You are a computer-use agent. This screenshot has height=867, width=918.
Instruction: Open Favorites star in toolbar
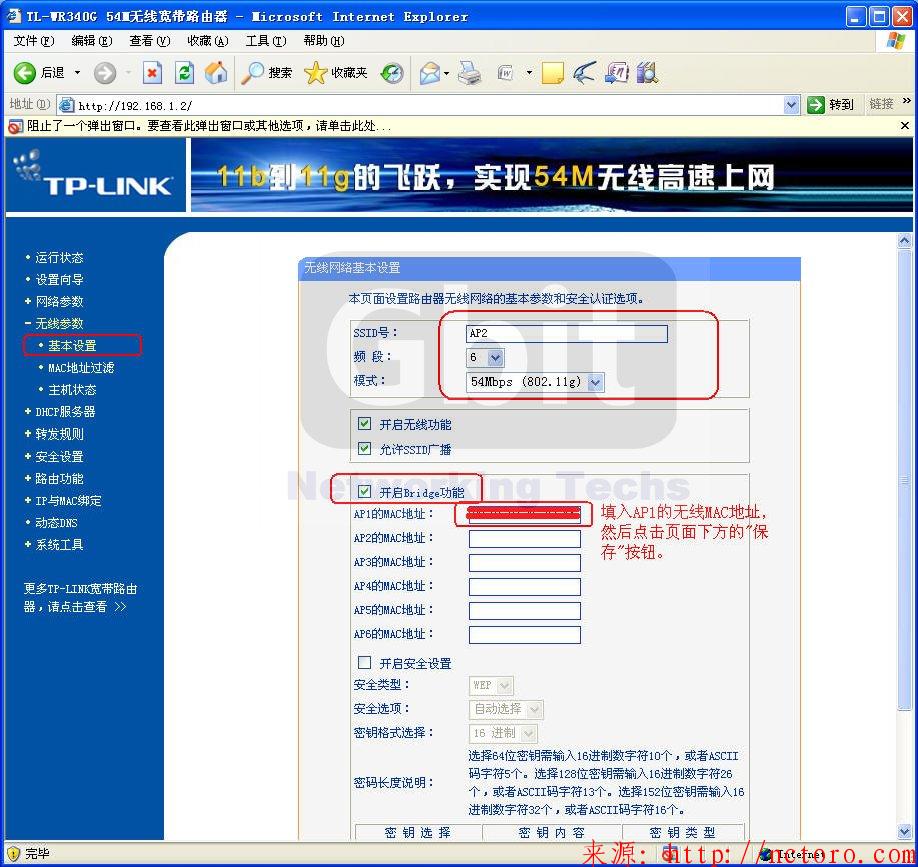[315, 73]
